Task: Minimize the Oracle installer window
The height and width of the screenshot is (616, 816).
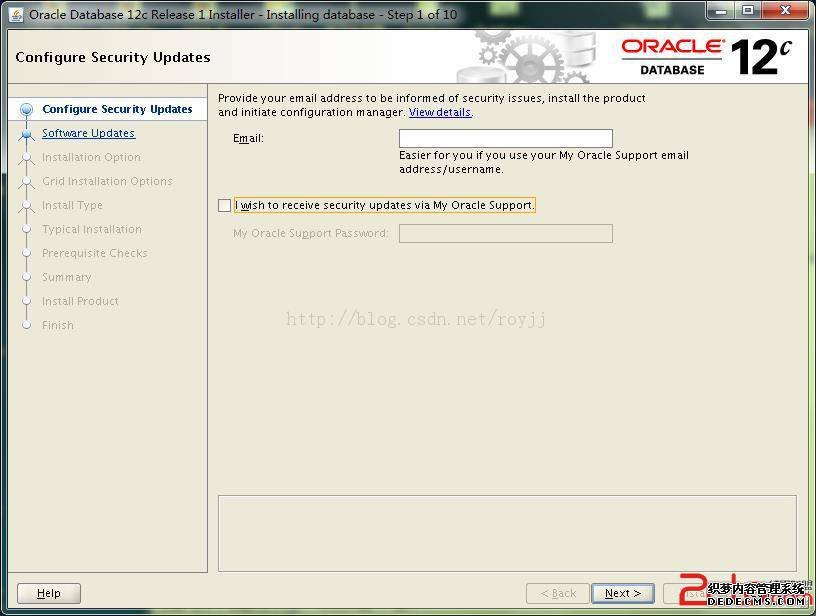Action: [723, 11]
